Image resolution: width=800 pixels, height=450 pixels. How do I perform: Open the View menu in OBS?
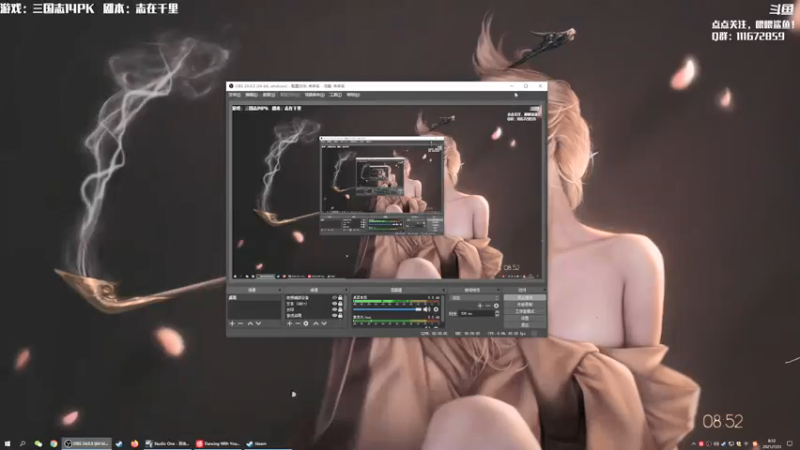coord(269,95)
